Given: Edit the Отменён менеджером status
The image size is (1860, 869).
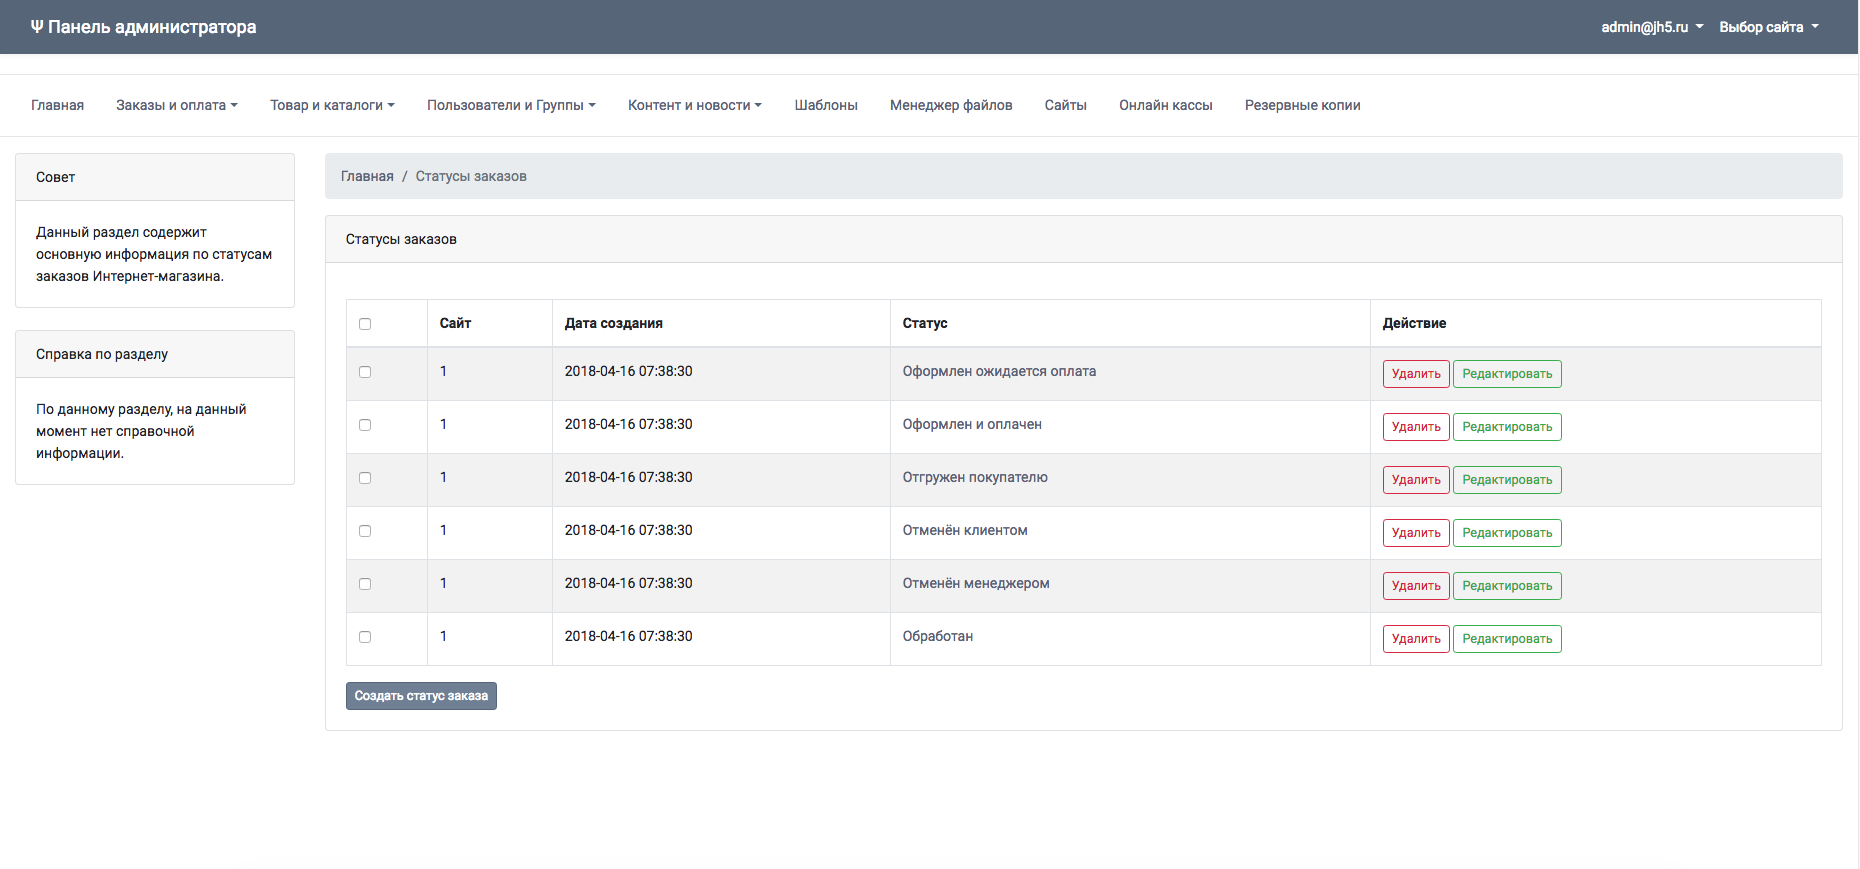Looking at the screenshot, I should [x=1507, y=586].
